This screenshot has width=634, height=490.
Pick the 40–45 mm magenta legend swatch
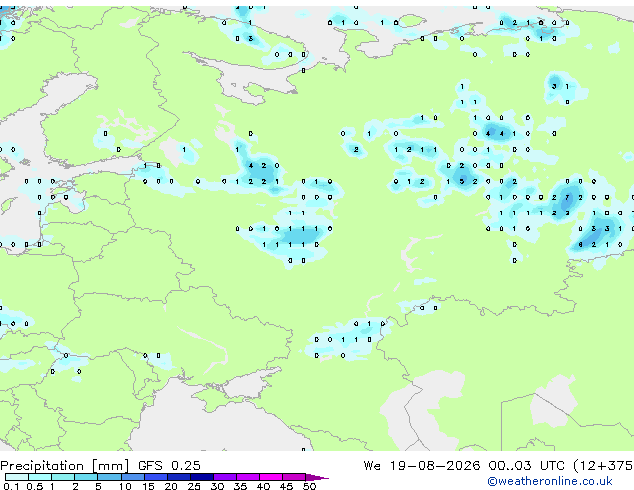pyautogui.click(x=271, y=477)
